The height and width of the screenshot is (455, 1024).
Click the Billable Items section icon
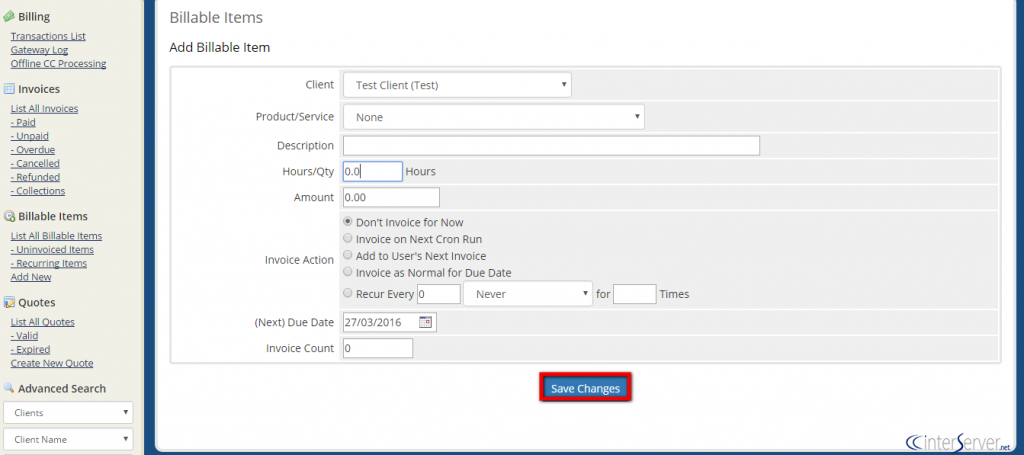click(9, 216)
